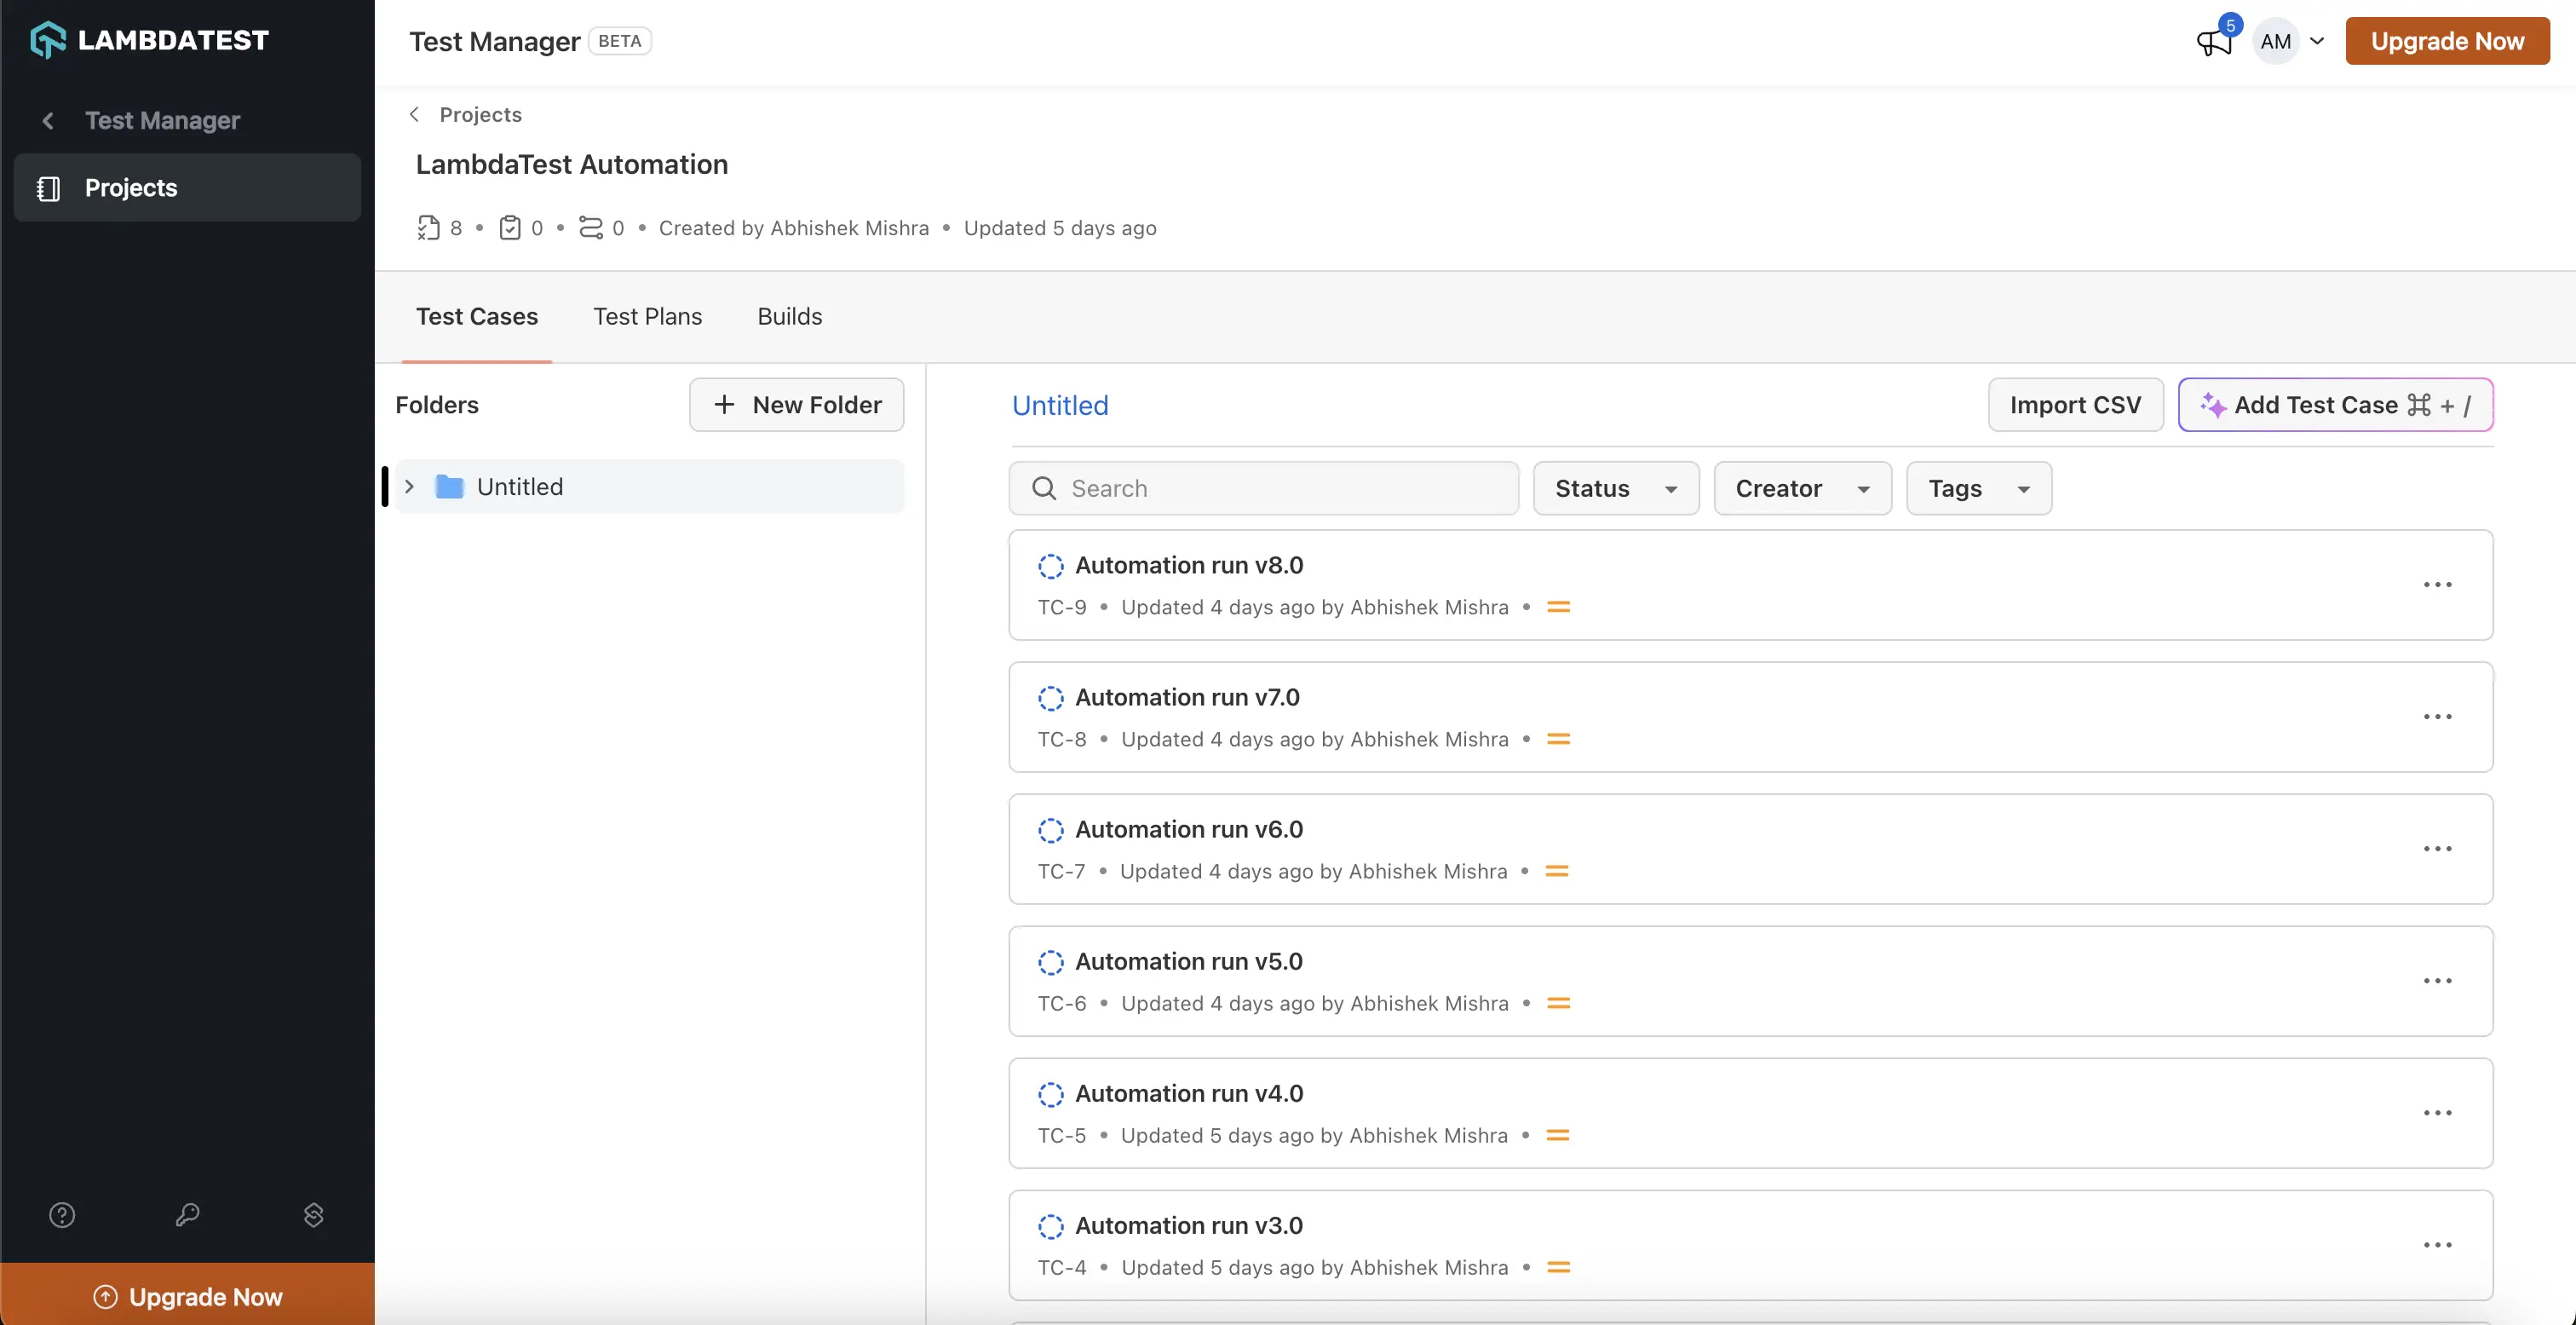Click status circle of Automation run v8.0
Viewport: 2576px width, 1325px height.
pos(1050,566)
